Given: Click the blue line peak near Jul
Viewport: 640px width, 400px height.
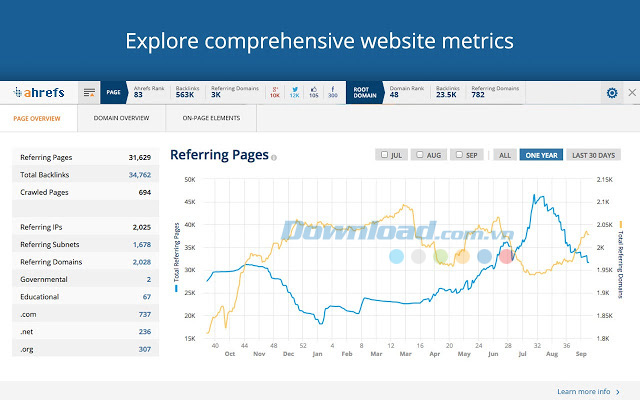Looking at the screenshot, I should click(x=534, y=196).
